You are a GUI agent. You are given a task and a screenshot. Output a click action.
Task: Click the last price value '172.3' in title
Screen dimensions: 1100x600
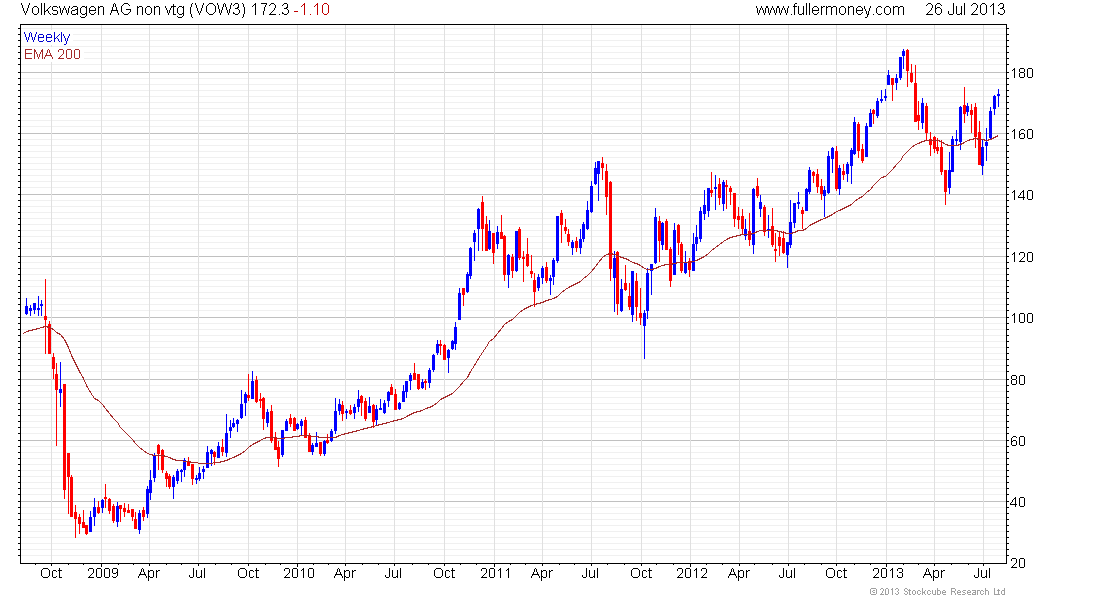point(270,10)
